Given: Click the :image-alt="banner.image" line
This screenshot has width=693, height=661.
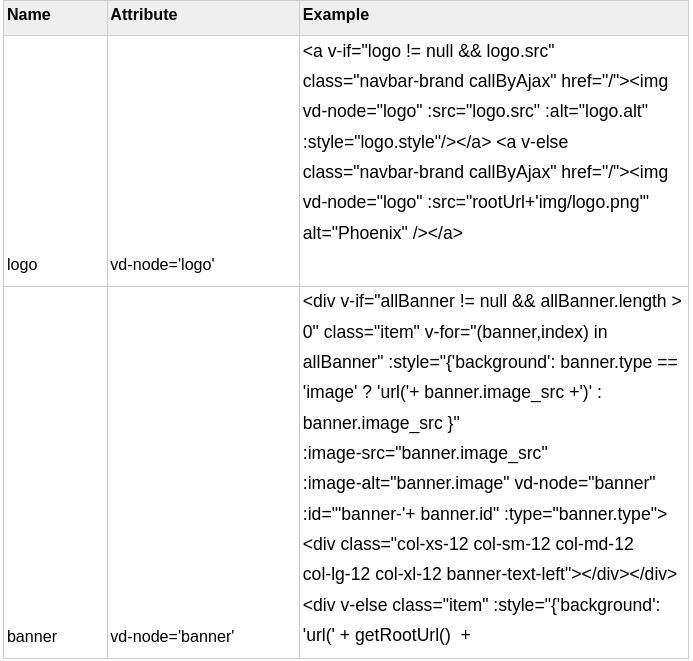Looking at the screenshot, I should [479, 483].
